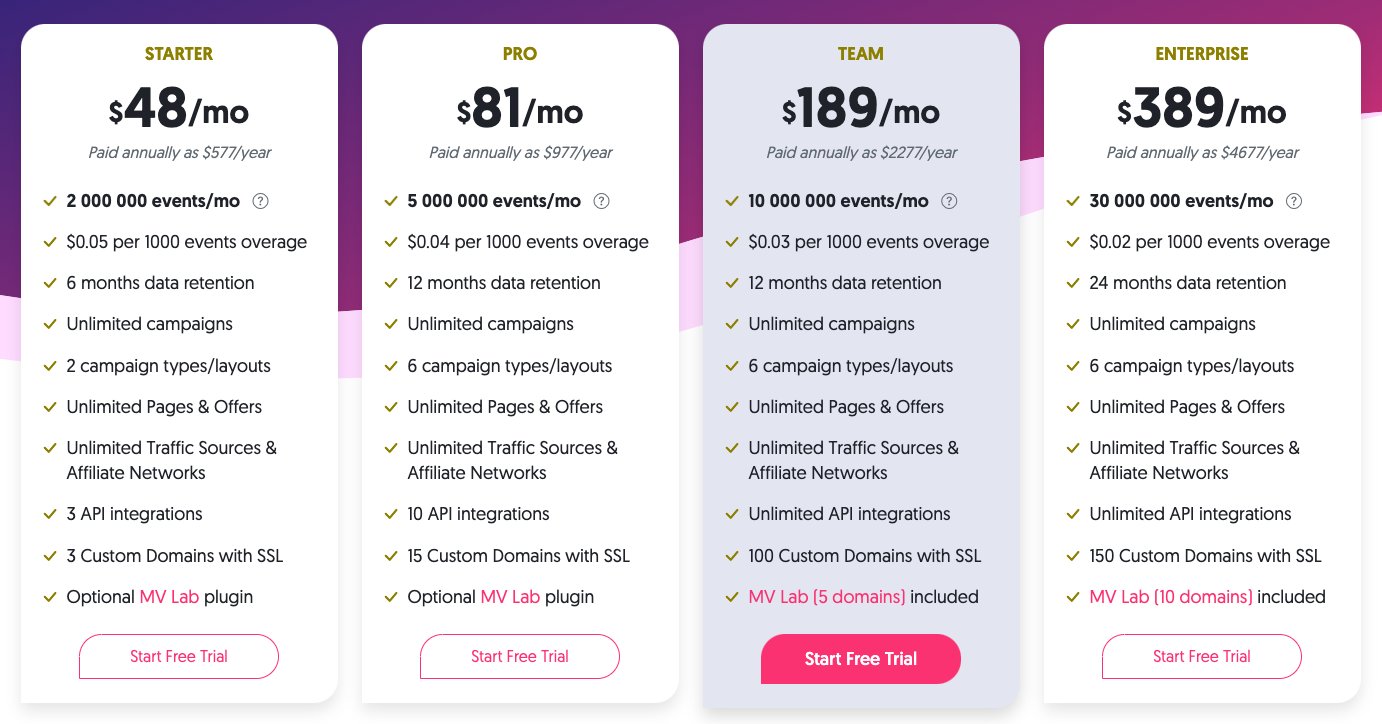The height and width of the screenshot is (724, 1382).
Task: Open MV Lab link in Pro plan
Action: (510, 597)
